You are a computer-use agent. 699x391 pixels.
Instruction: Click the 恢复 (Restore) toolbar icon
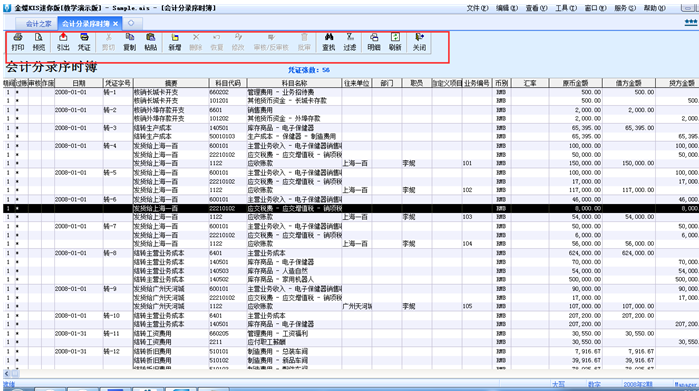[217, 42]
